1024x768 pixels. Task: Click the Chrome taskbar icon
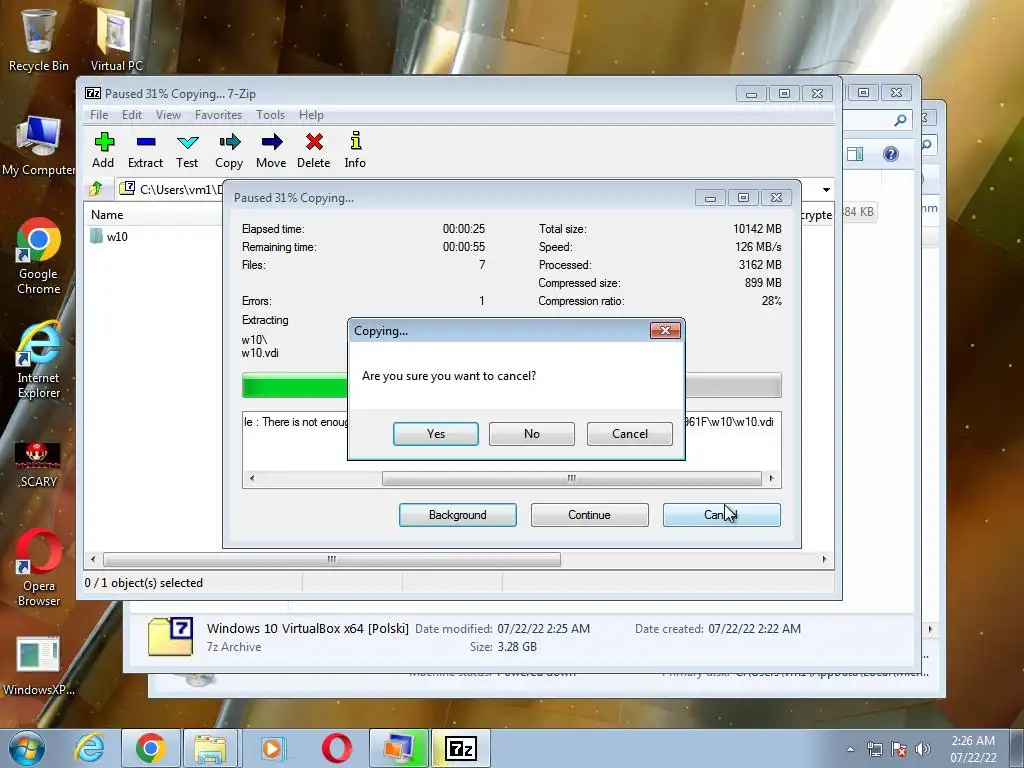[150, 748]
